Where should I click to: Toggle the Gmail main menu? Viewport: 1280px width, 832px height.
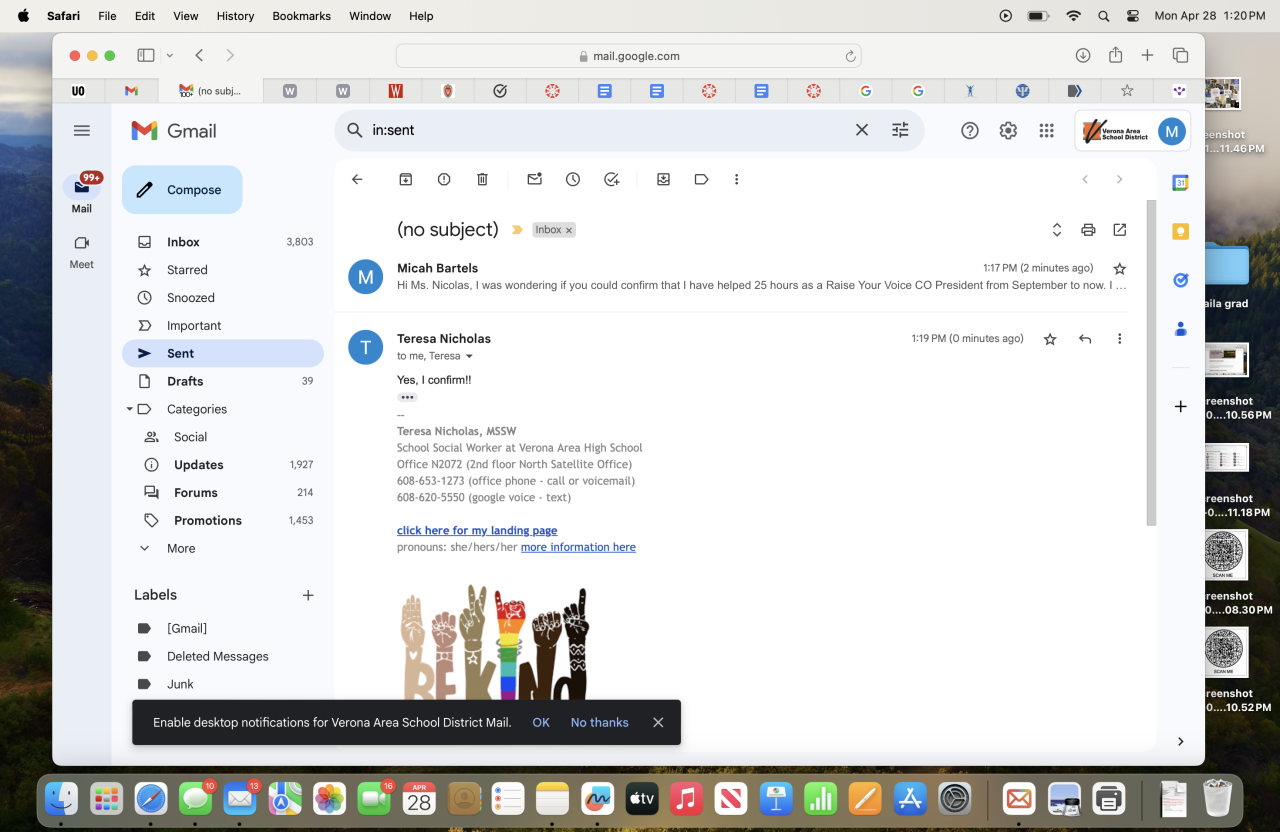click(x=82, y=131)
